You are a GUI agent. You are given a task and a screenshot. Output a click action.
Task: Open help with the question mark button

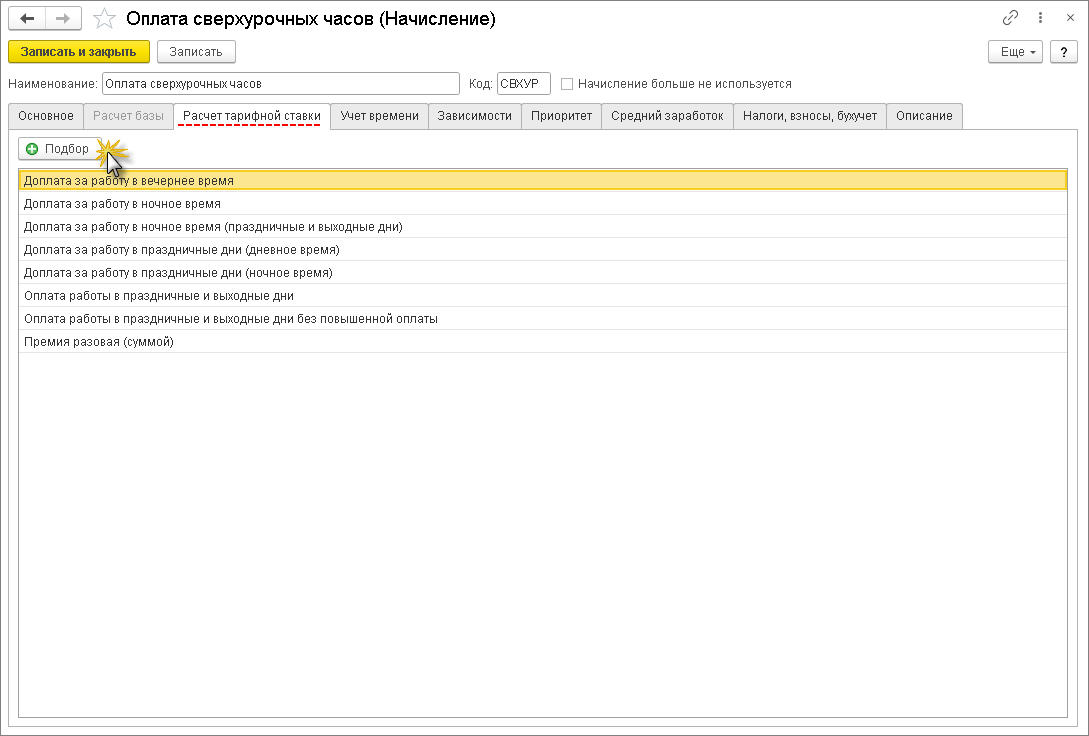coord(1063,52)
